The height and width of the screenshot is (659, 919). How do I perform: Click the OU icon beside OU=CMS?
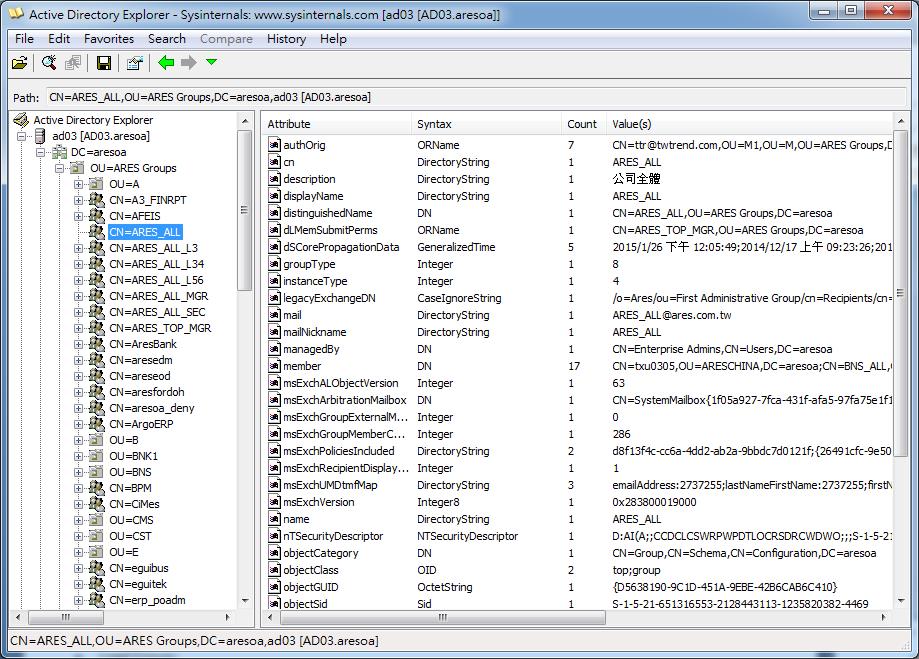[97, 519]
